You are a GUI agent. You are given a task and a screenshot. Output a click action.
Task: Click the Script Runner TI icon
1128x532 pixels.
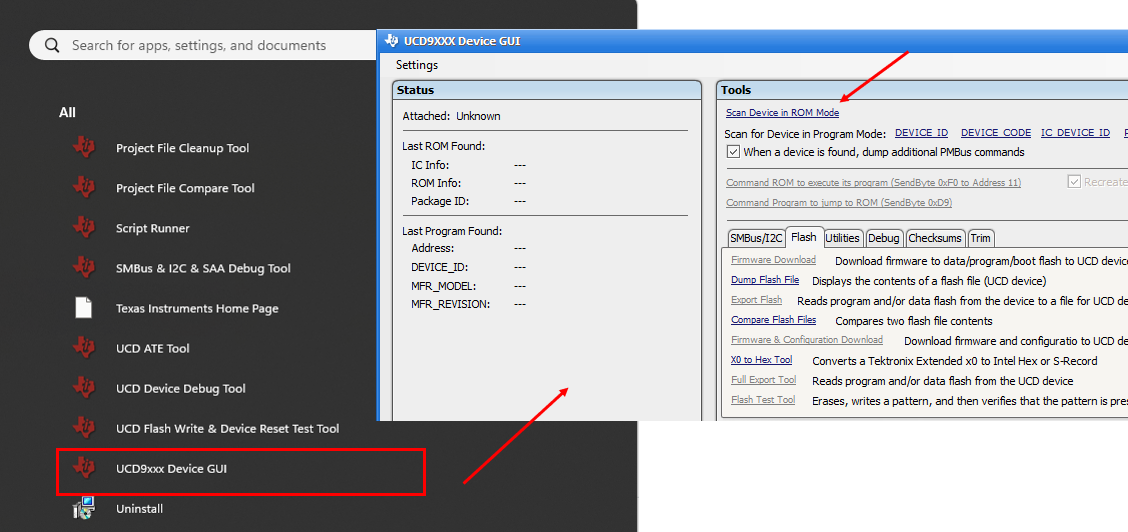pos(84,228)
